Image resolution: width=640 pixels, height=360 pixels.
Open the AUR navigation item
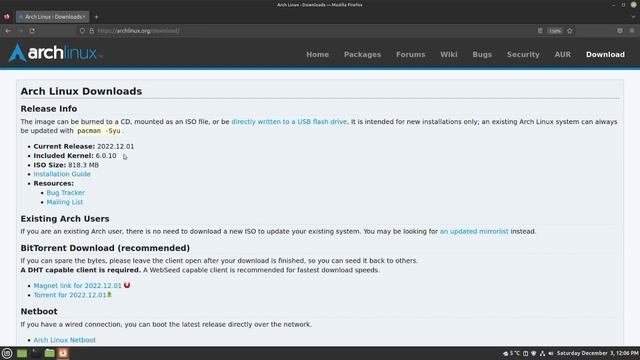click(x=562, y=54)
